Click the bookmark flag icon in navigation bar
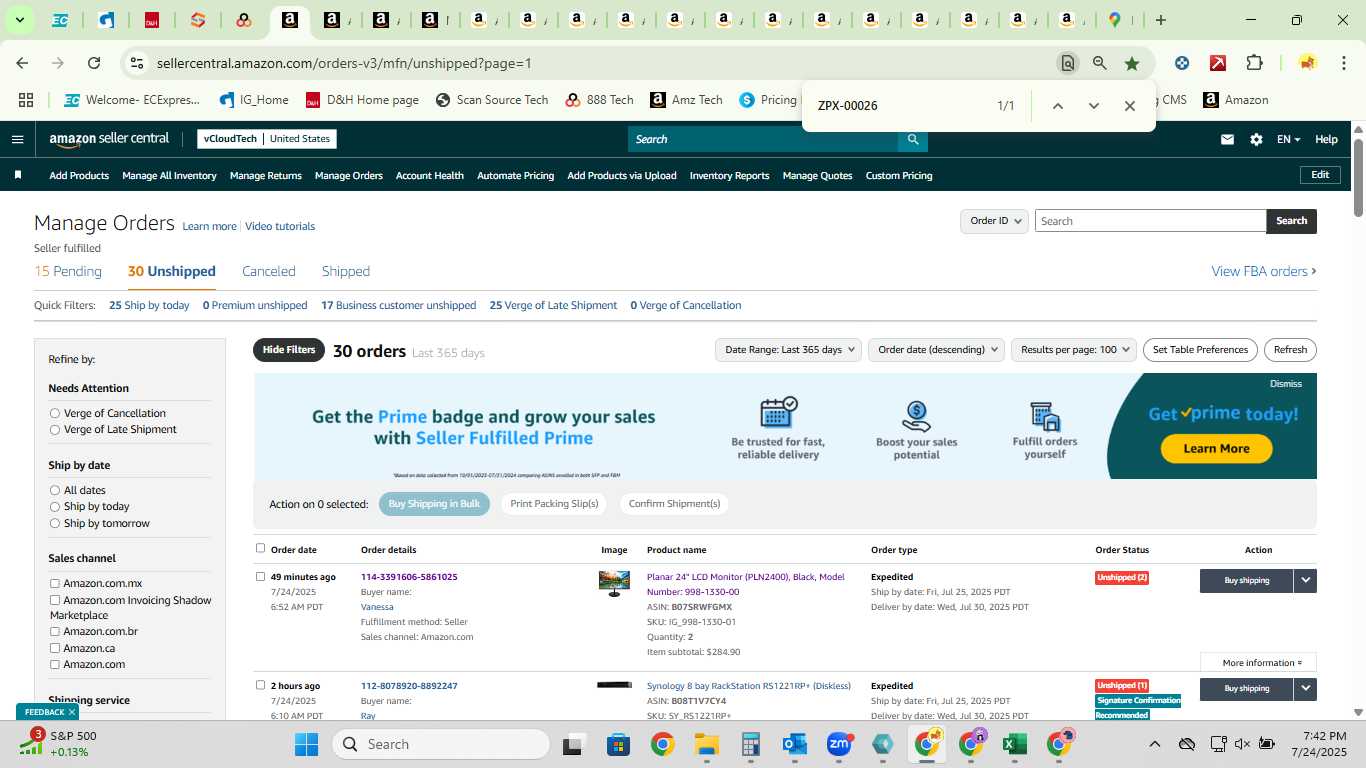This screenshot has width=1366, height=768. 18,175
